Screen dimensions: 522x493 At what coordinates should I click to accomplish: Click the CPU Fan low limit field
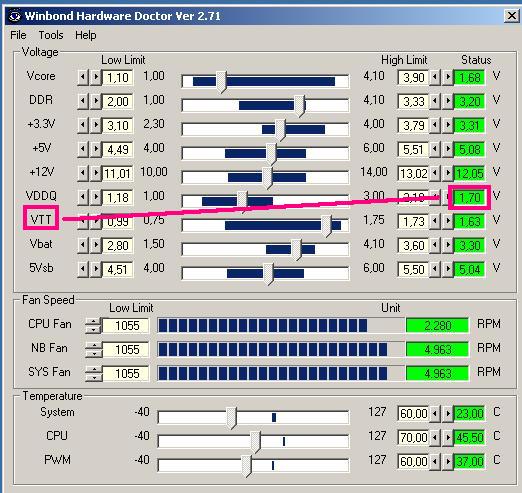click(126, 326)
